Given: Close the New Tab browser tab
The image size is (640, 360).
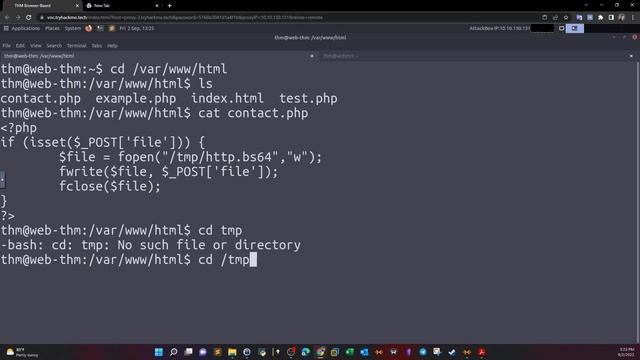Looking at the screenshot, I should pos(157,6).
